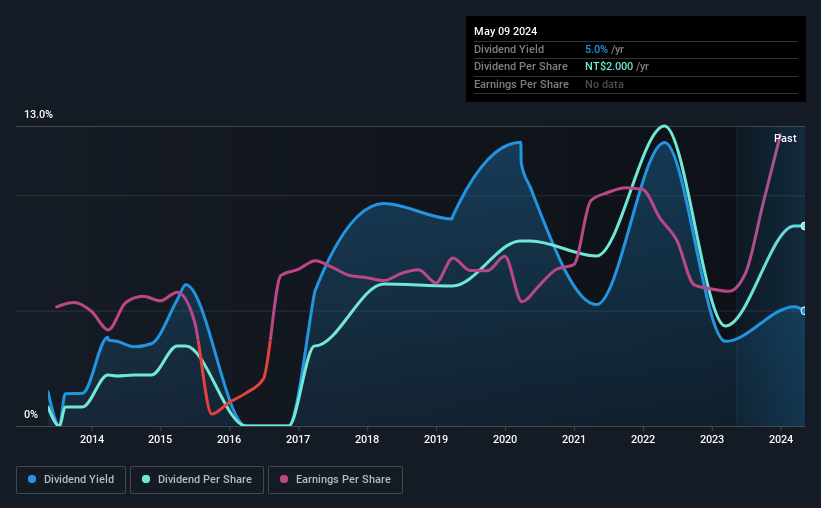Click the 2015 x-axis label
821x508 pixels.
tap(160, 439)
